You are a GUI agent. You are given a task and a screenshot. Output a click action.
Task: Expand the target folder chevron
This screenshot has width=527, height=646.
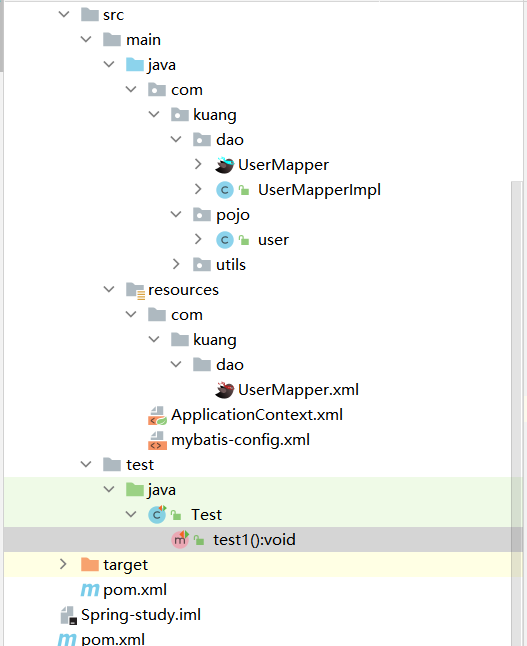63,564
